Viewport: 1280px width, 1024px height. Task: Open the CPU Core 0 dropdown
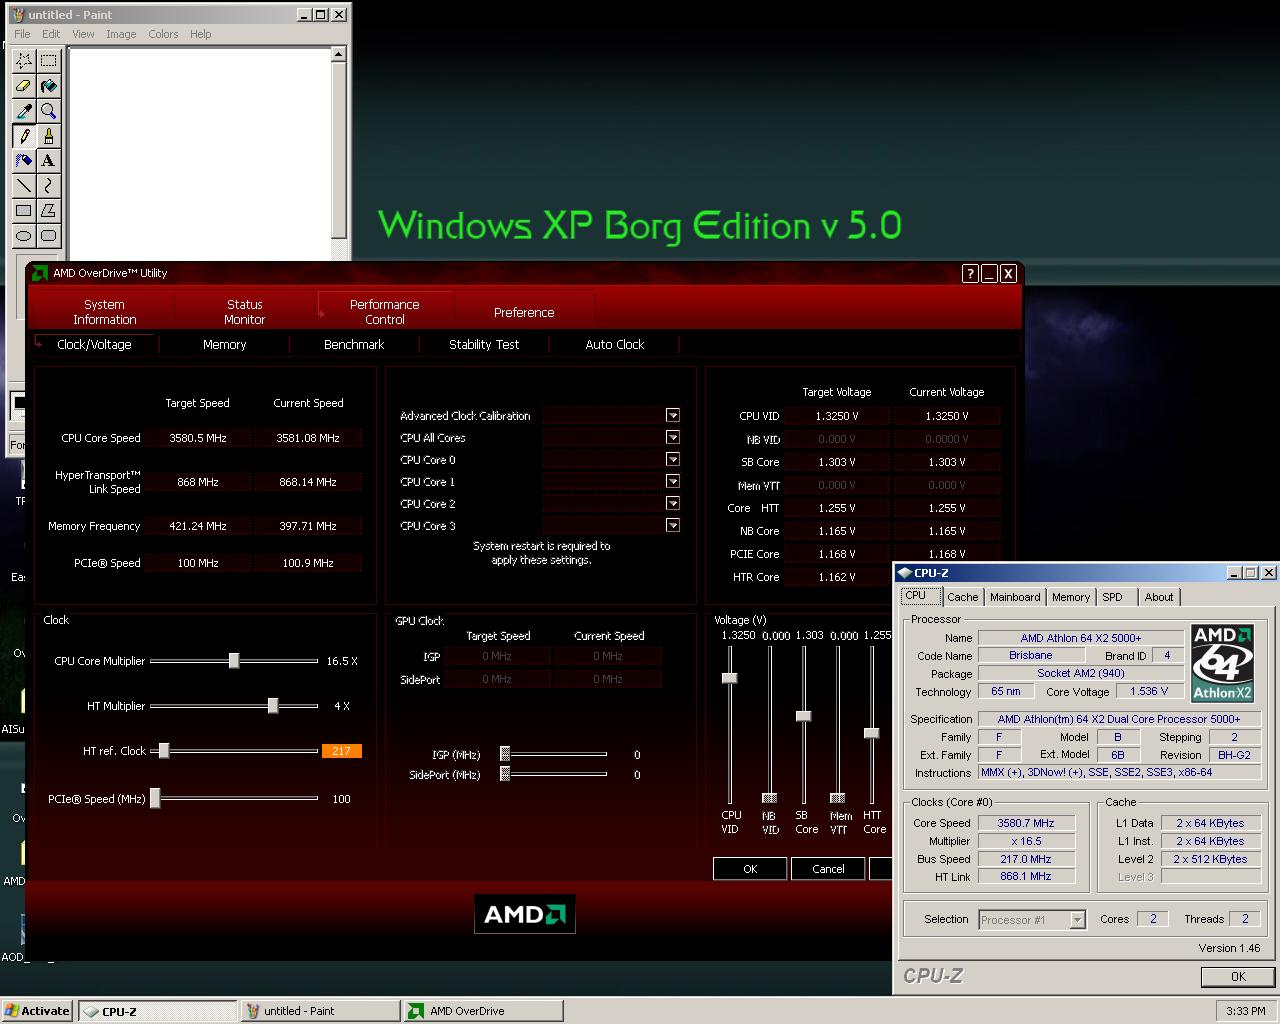(x=673, y=459)
